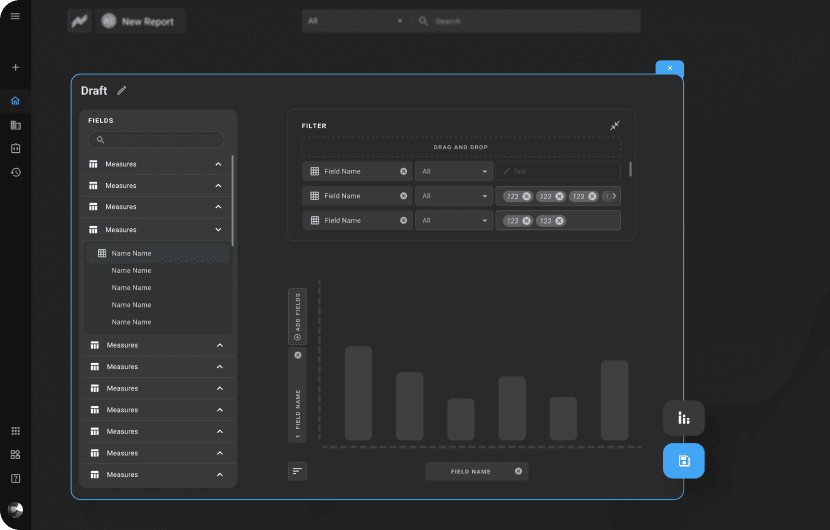Image resolution: width=830 pixels, height=530 pixels.
Task: Open the buildings icon in the sidebar
Action: [15, 125]
